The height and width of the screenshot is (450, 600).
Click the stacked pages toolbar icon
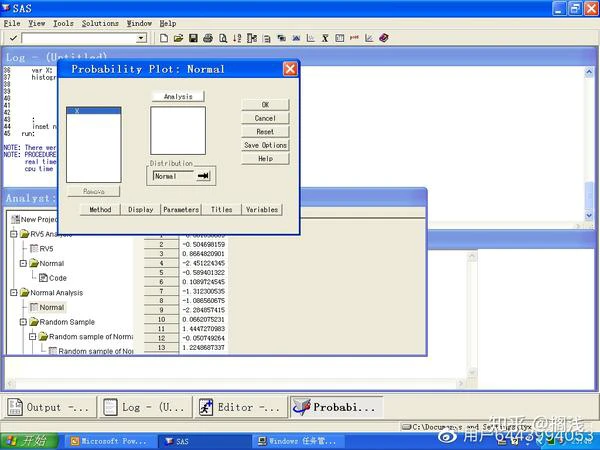pyautogui.click(x=267, y=38)
